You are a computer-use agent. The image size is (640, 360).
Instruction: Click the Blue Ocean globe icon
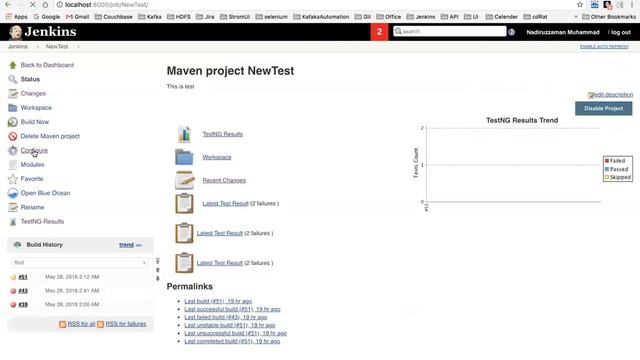13,193
